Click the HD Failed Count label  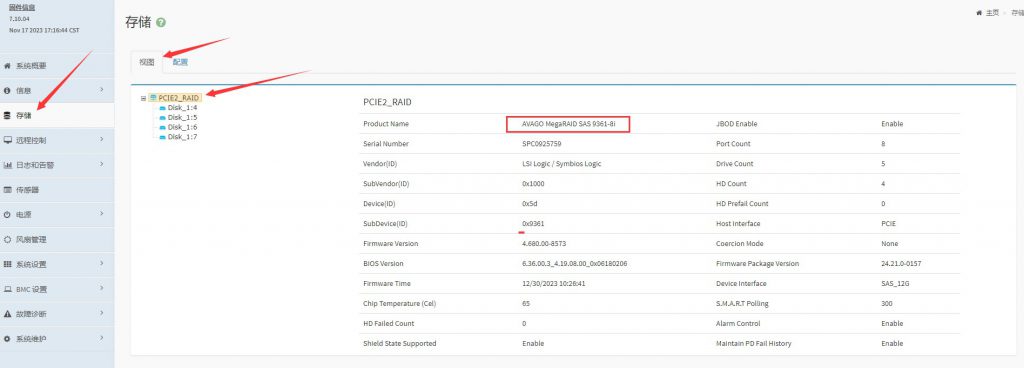389,323
